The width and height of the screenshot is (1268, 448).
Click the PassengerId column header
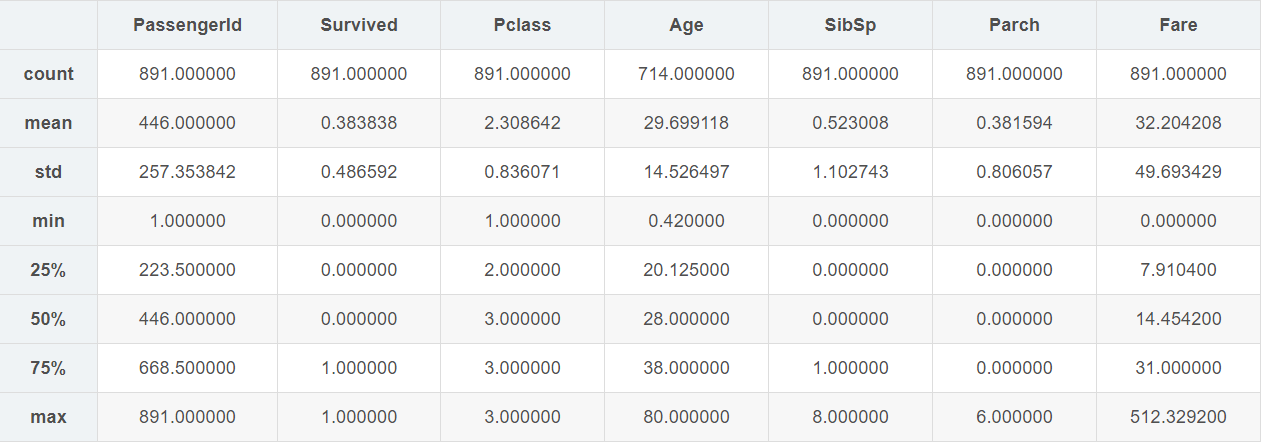point(187,25)
